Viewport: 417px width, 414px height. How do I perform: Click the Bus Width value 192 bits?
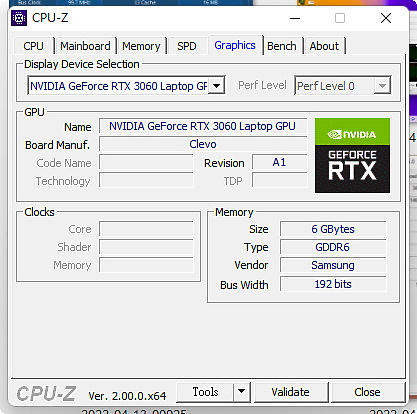[333, 284]
